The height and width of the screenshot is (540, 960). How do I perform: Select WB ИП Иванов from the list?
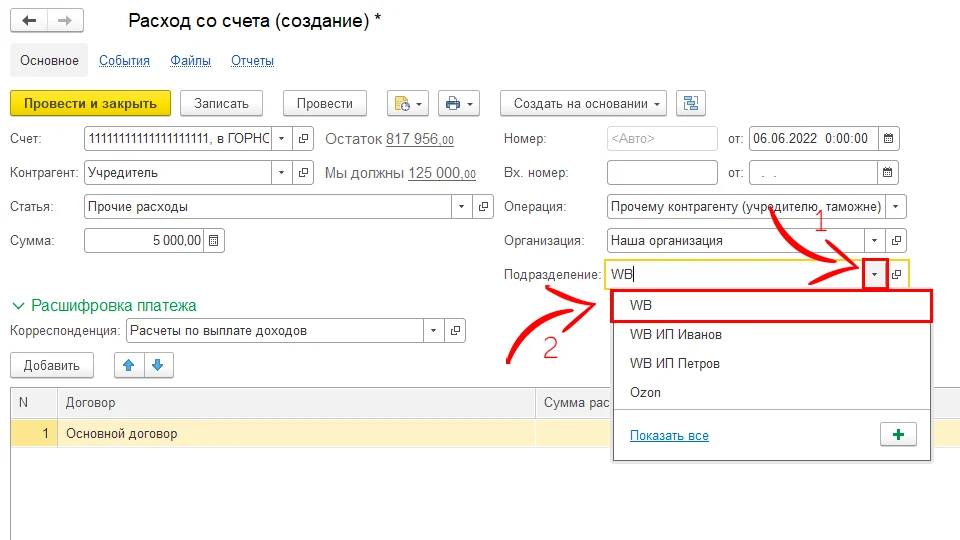point(675,335)
